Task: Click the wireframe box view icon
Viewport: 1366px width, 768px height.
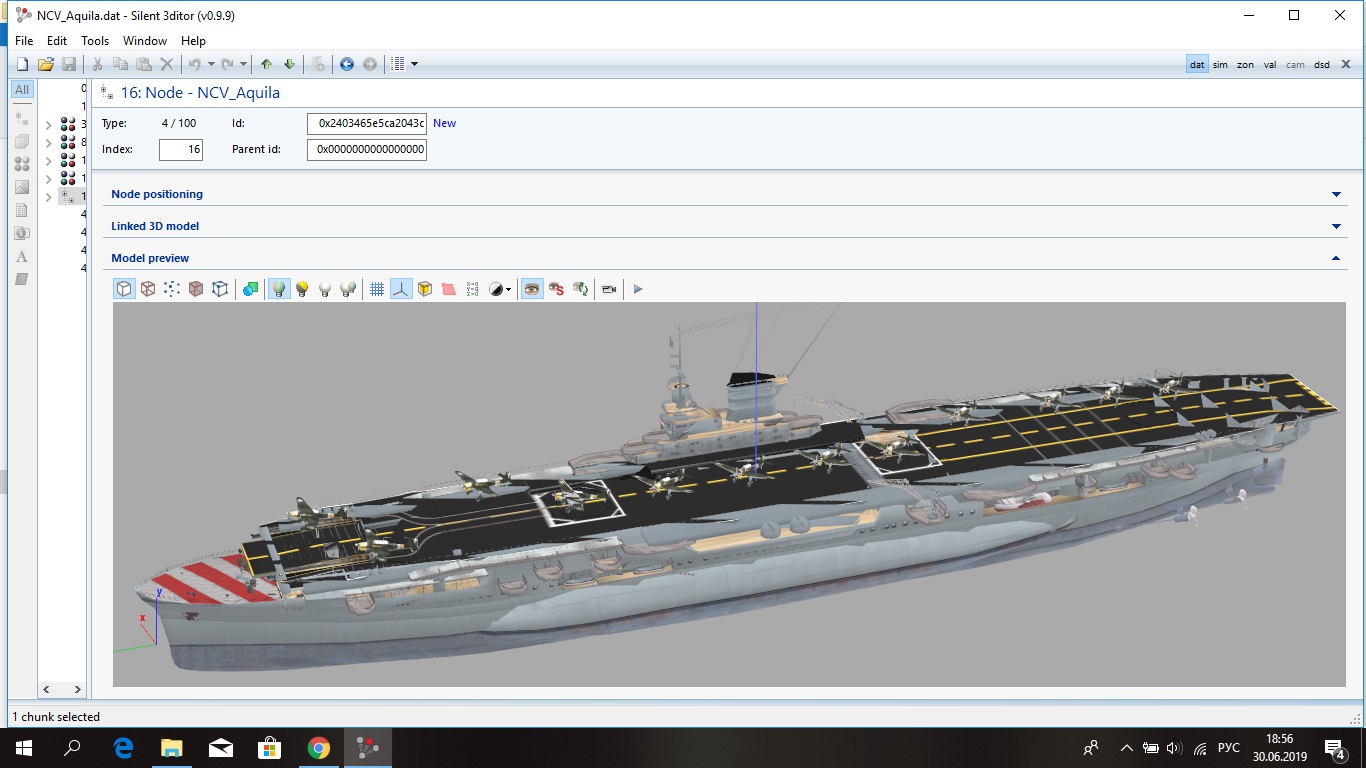Action: pos(148,289)
